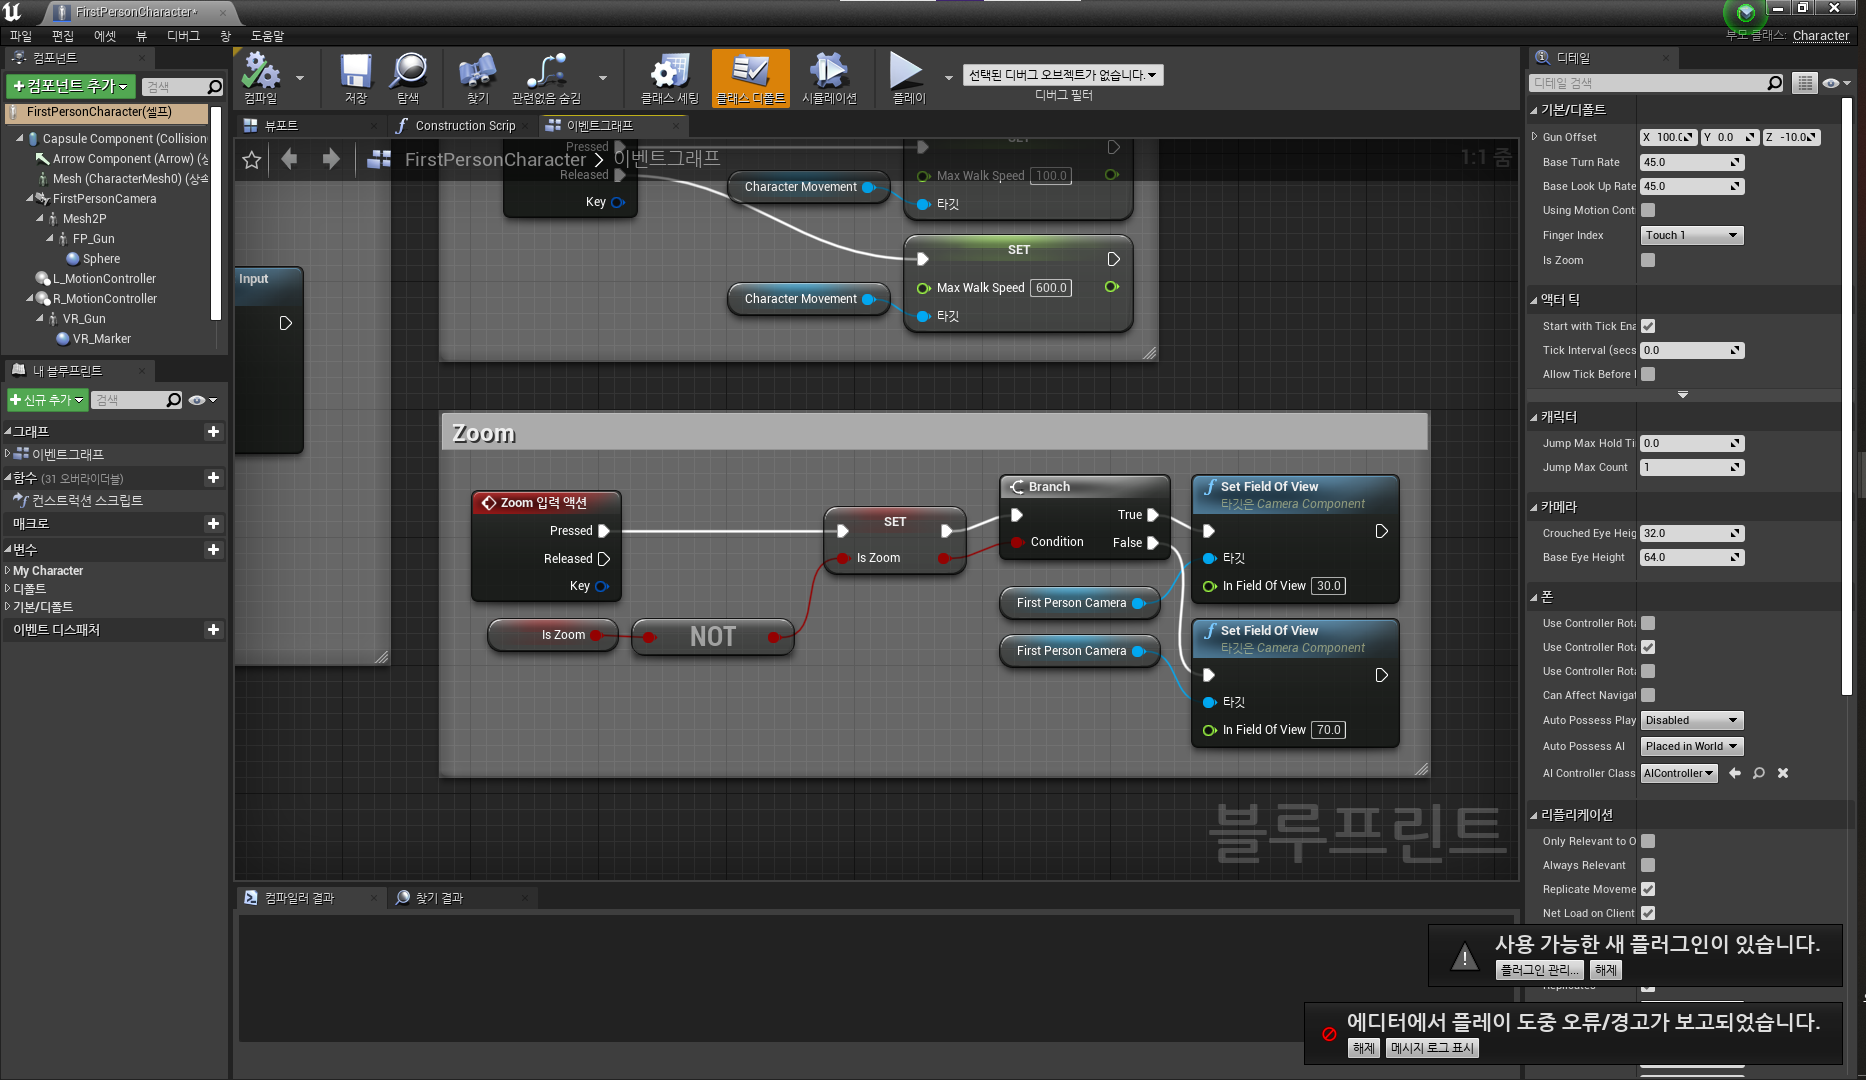Expand My Character variable category
The width and height of the screenshot is (1866, 1080).
(x=8, y=571)
